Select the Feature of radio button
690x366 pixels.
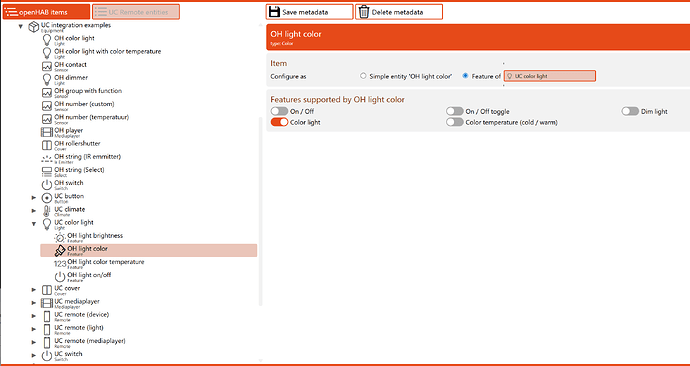[x=465, y=76]
